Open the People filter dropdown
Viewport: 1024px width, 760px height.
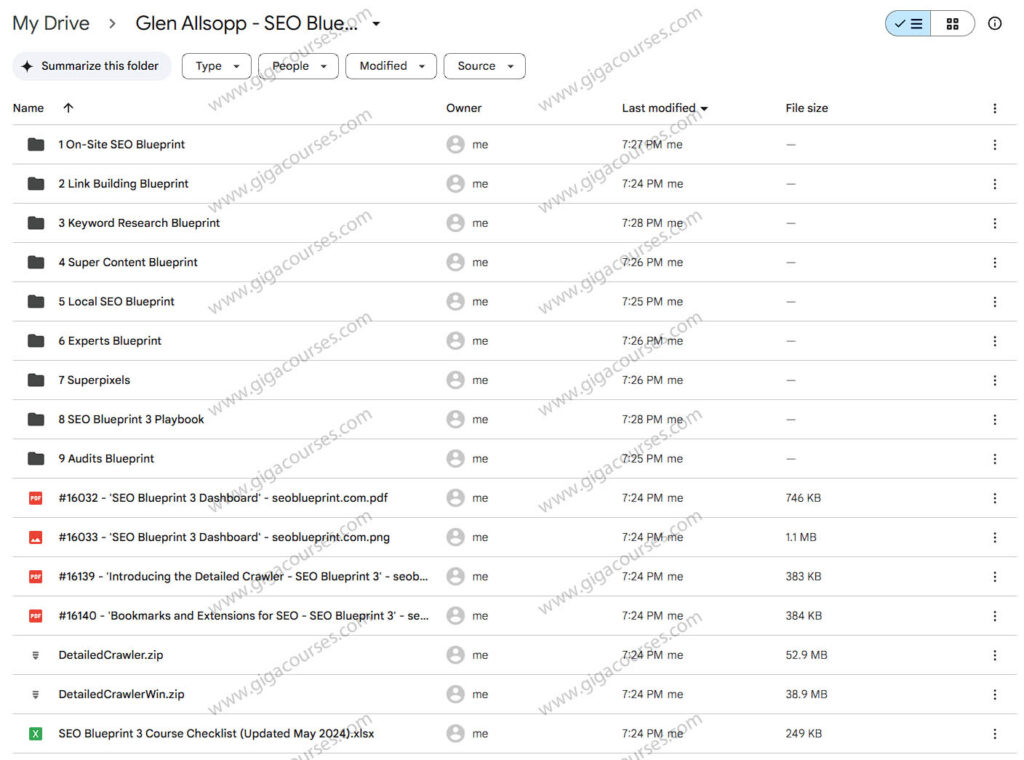pyautogui.click(x=298, y=66)
